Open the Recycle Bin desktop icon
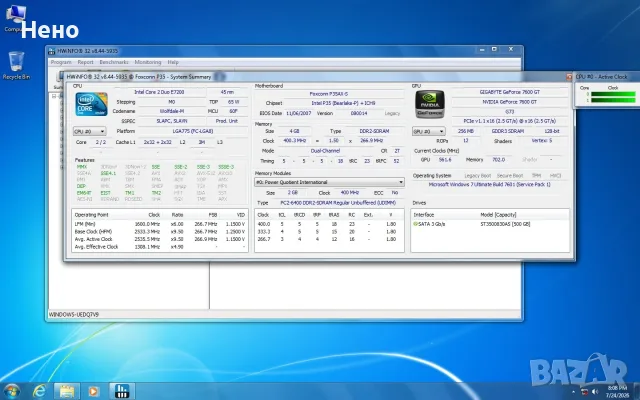The image size is (640, 400). point(16,66)
